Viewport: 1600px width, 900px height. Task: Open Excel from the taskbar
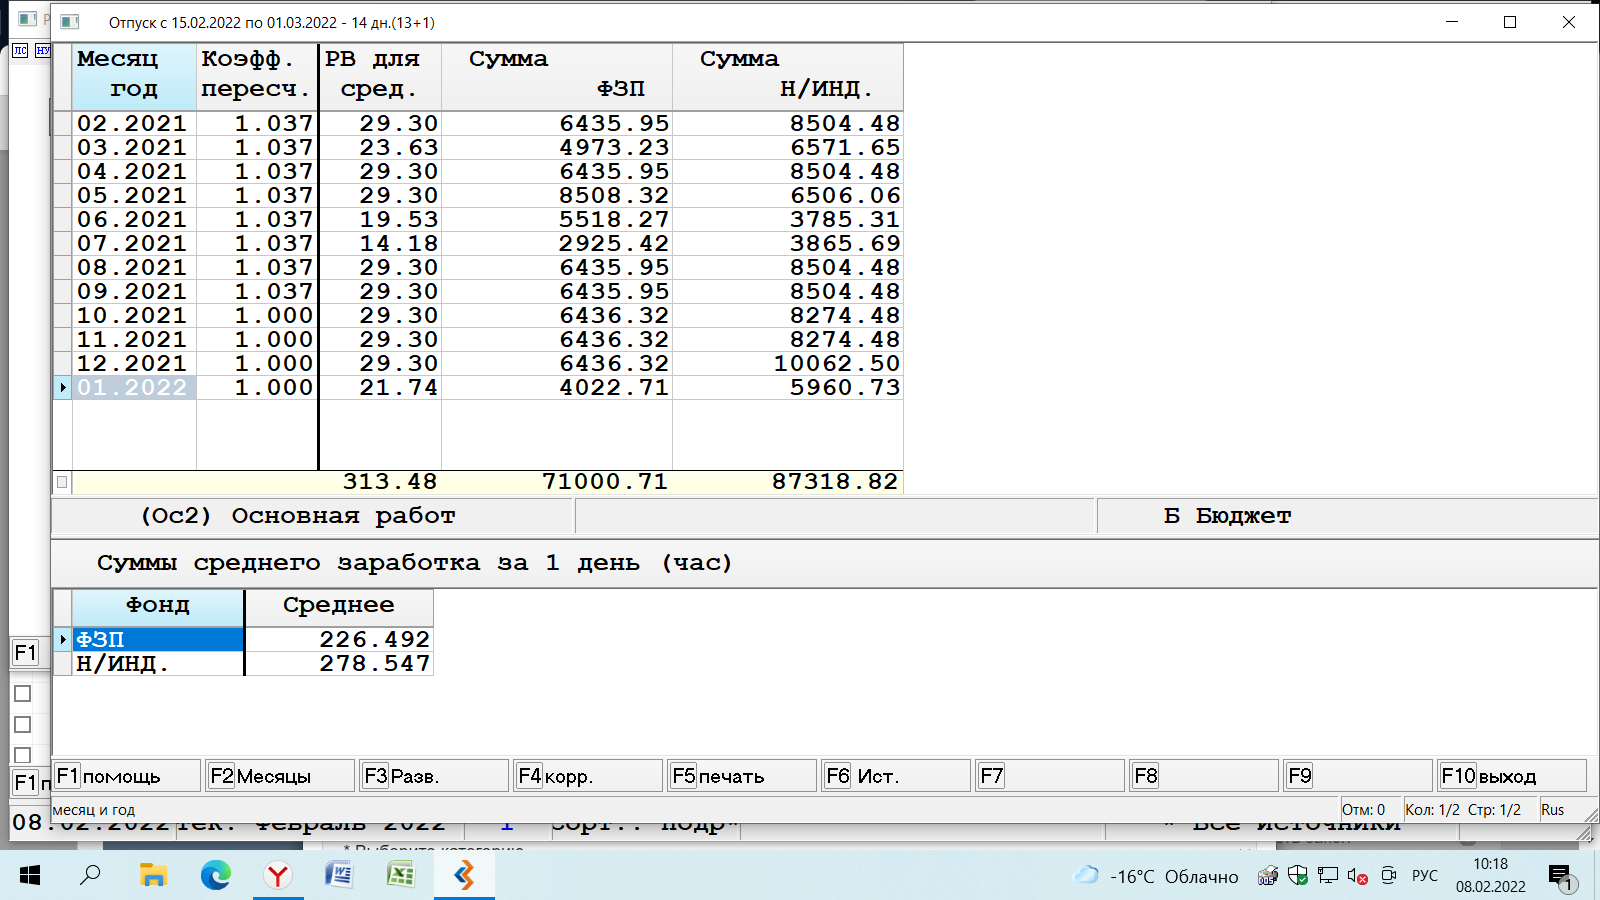(401, 876)
